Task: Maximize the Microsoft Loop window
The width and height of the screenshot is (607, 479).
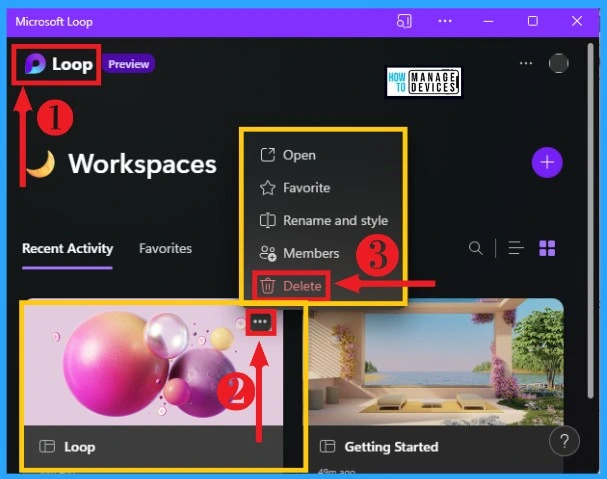Action: coord(533,21)
